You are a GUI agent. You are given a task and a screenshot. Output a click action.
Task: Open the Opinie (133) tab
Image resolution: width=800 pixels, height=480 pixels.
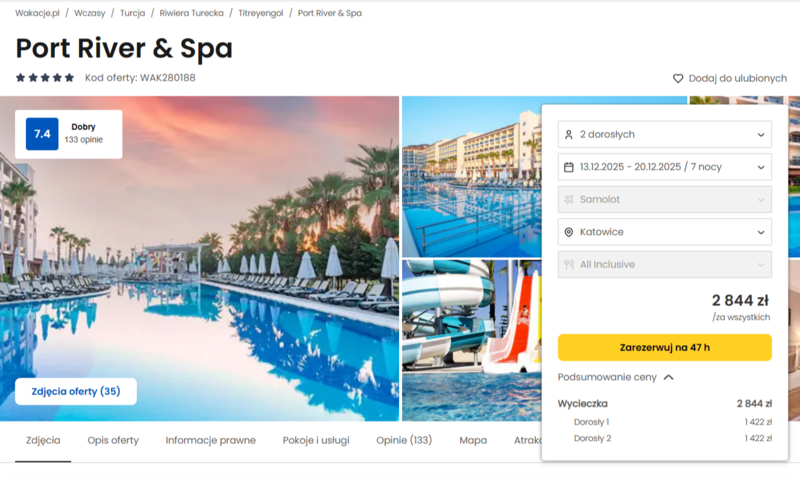pos(404,440)
